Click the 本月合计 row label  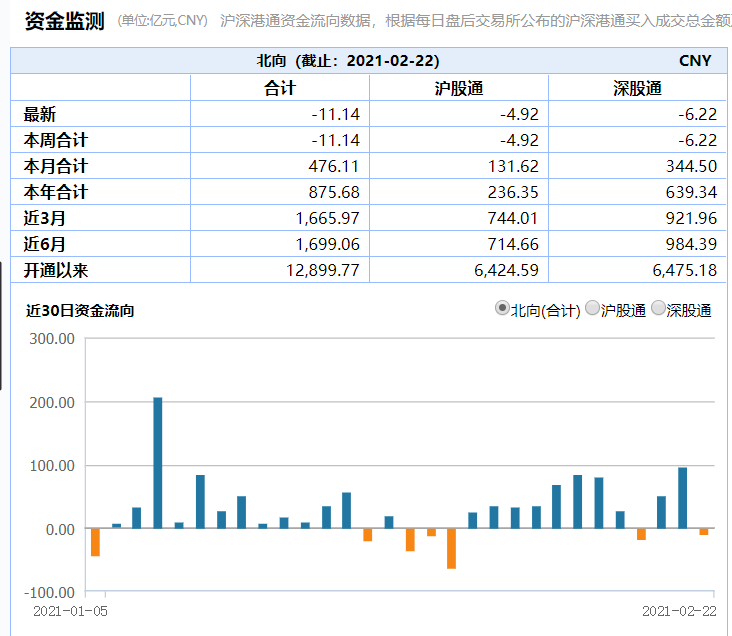coord(56,166)
